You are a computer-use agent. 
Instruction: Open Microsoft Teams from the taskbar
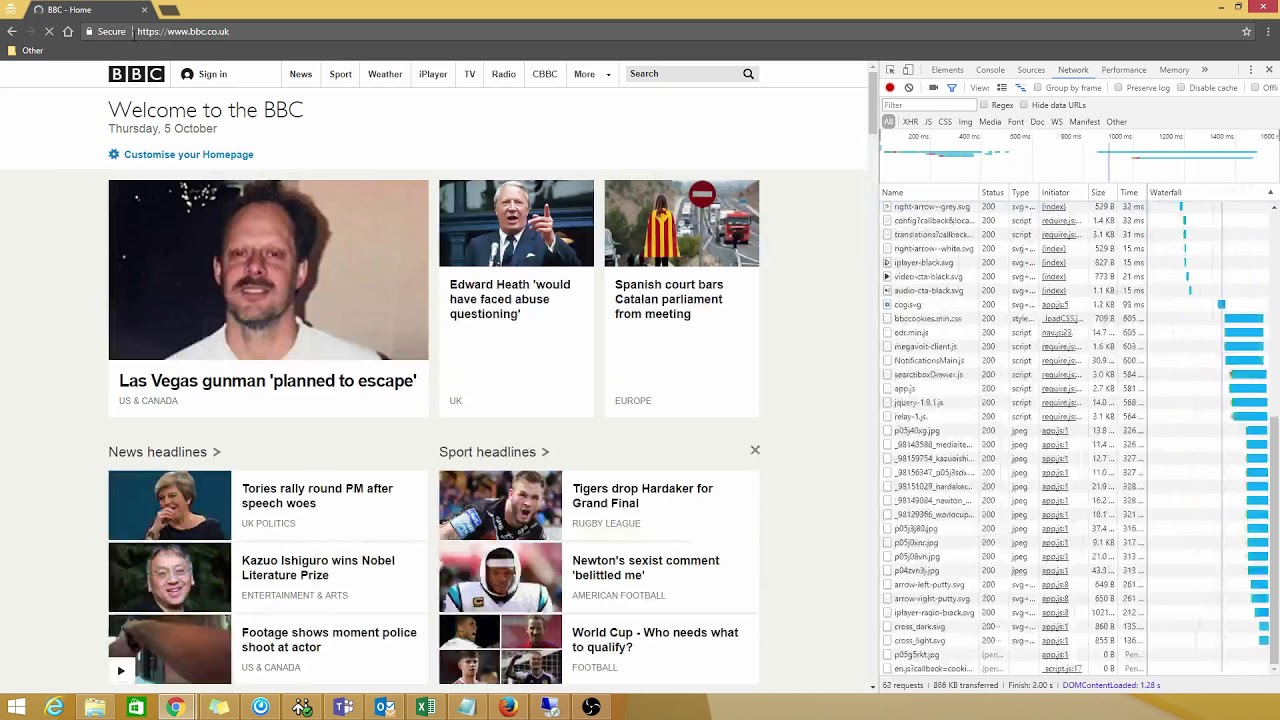pyautogui.click(x=343, y=708)
